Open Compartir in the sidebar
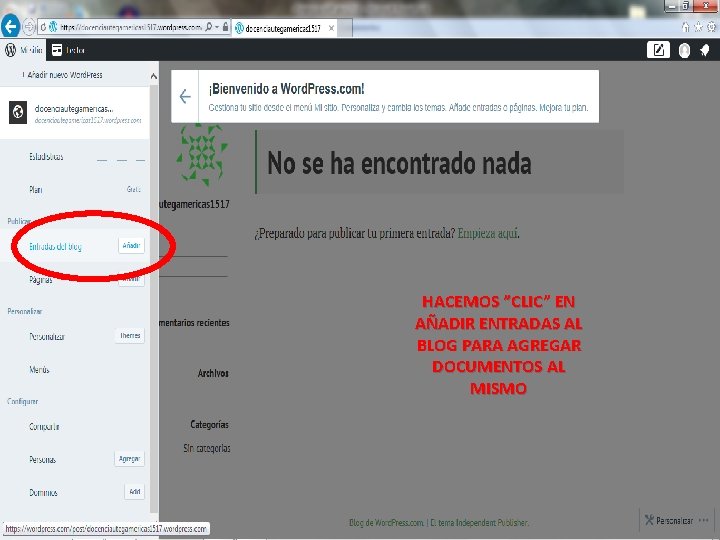 (x=44, y=427)
